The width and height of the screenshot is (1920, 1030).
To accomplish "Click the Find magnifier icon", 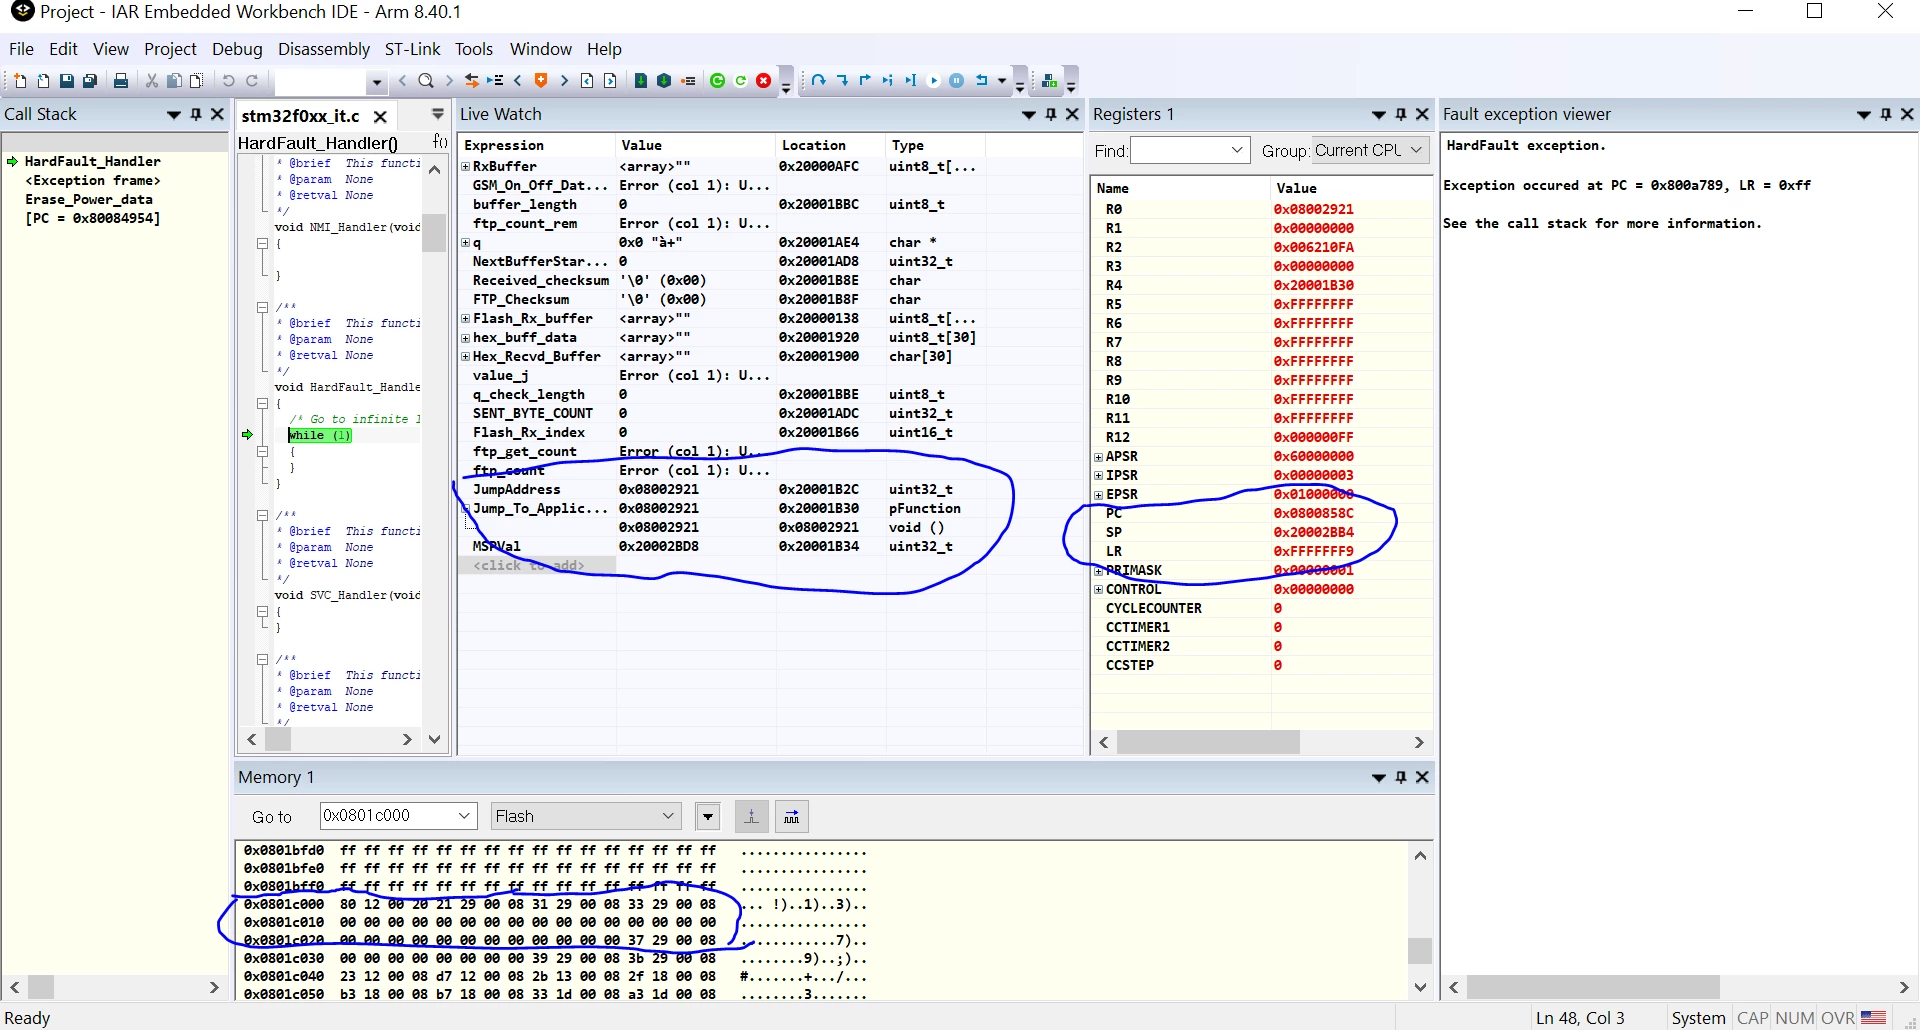I will coord(426,81).
